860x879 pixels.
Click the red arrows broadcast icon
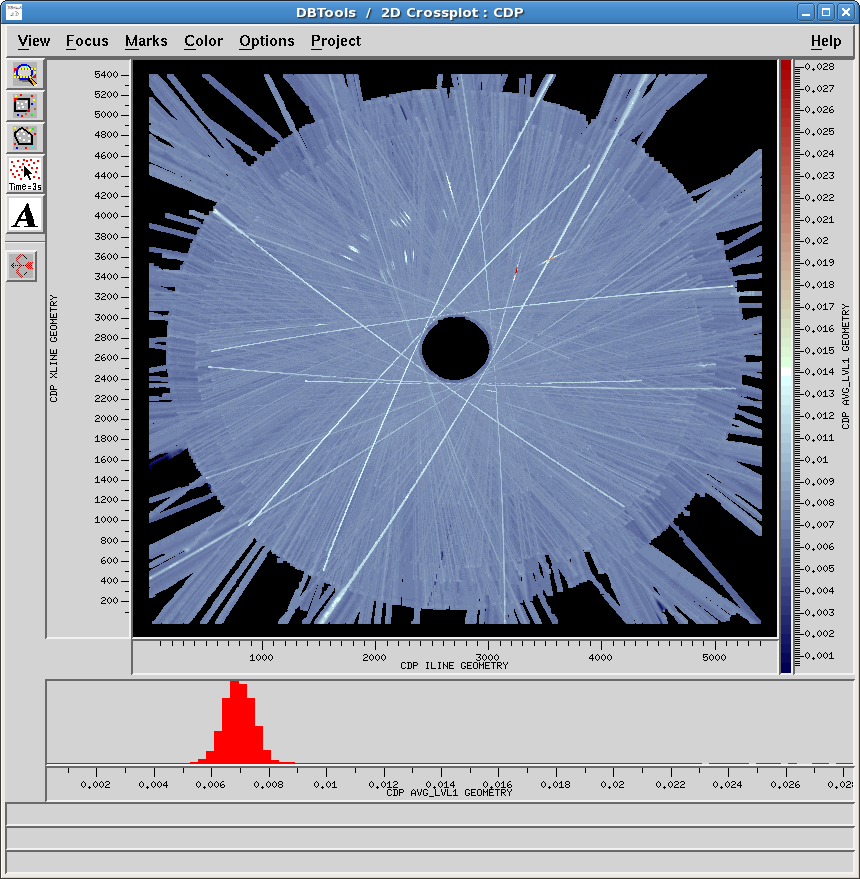(22, 266)
